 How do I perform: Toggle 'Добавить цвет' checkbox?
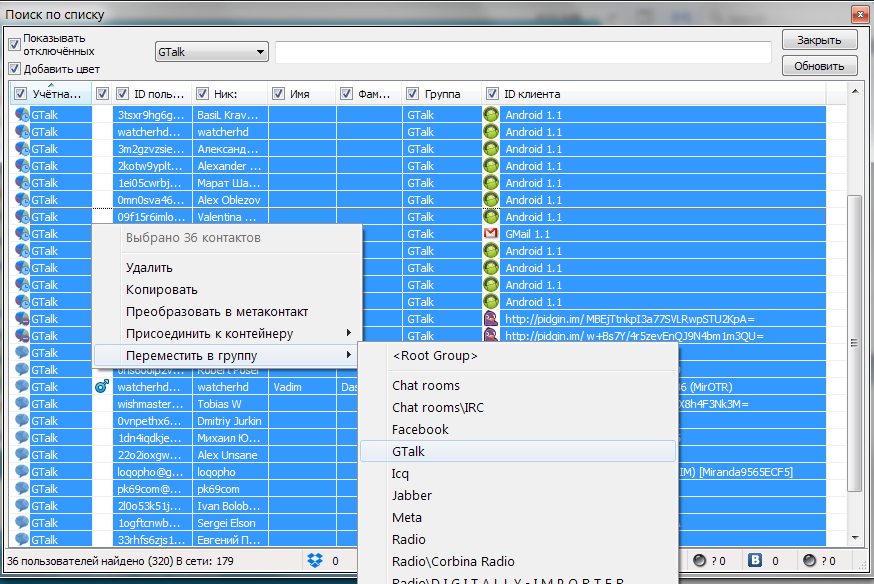15,69
